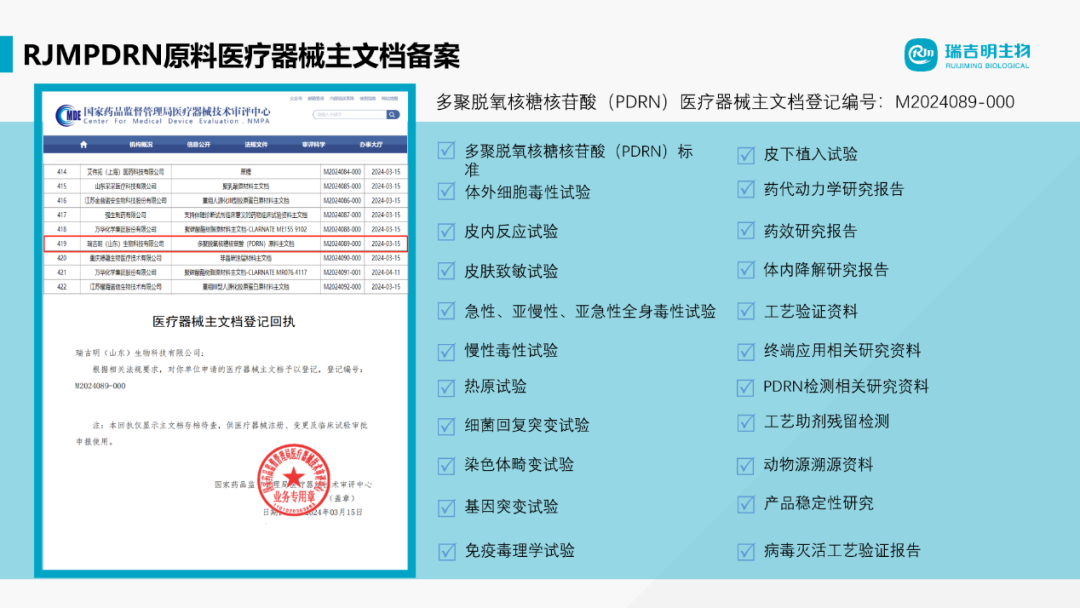This screenshot has height=608, width=1080.
Task: Click the registration number M2024089-000 in the heading
Action: (955, 102)
